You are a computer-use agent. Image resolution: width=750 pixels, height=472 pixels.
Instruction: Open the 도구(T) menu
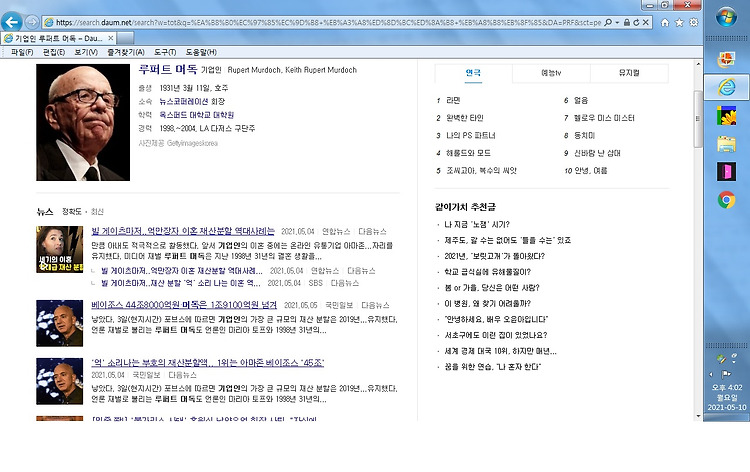coord(165,52)
